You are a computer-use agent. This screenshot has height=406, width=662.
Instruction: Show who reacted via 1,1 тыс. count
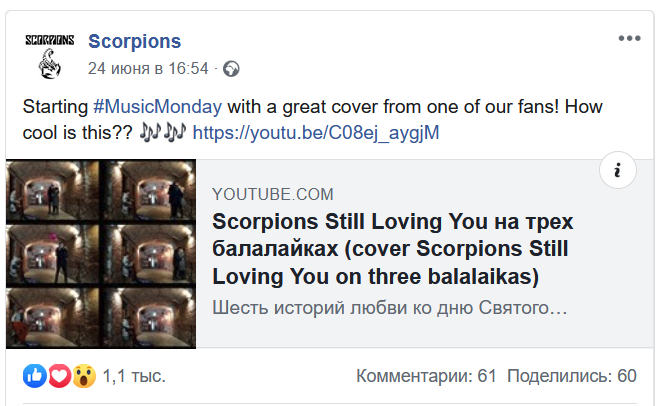point(134,376)
